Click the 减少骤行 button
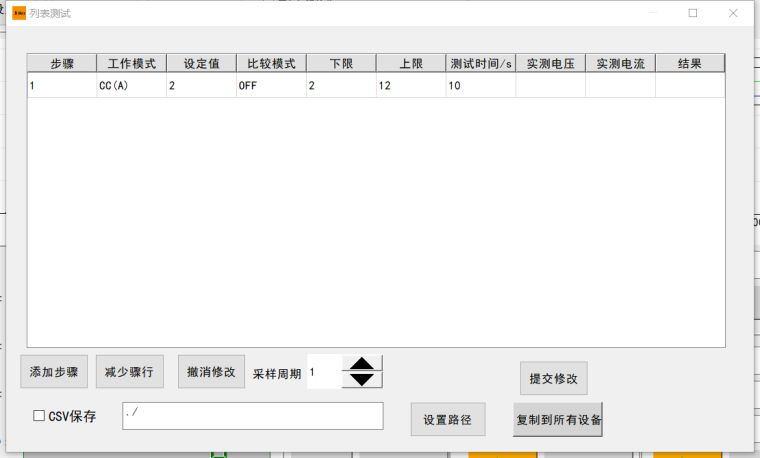 tap(129, 371)
